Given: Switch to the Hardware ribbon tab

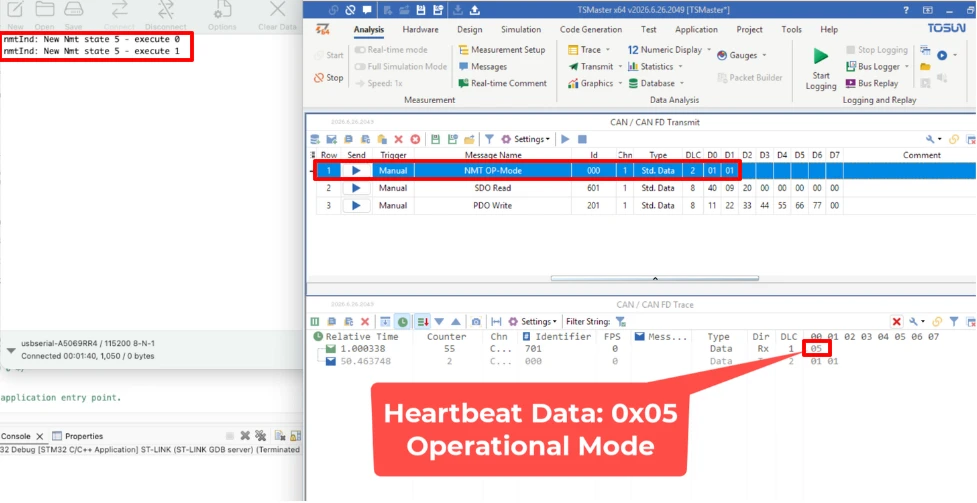Looking at the screenshot, I should (420, 29).
